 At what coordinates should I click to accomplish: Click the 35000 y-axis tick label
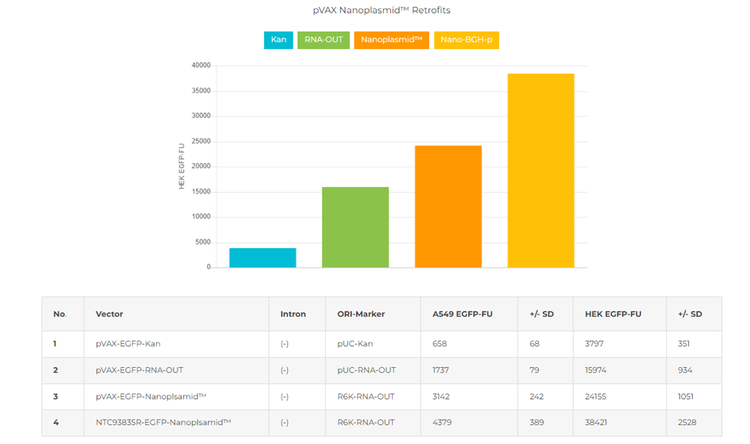201,91
